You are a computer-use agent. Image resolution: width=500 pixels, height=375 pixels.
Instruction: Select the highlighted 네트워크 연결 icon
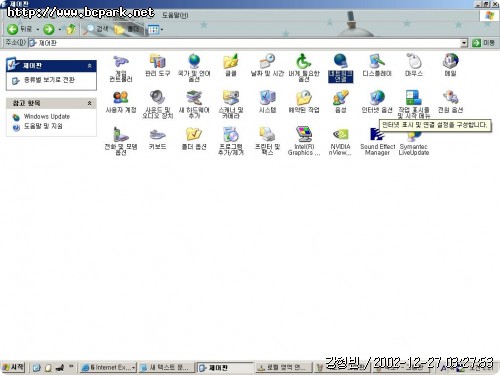tap(340, 68)
